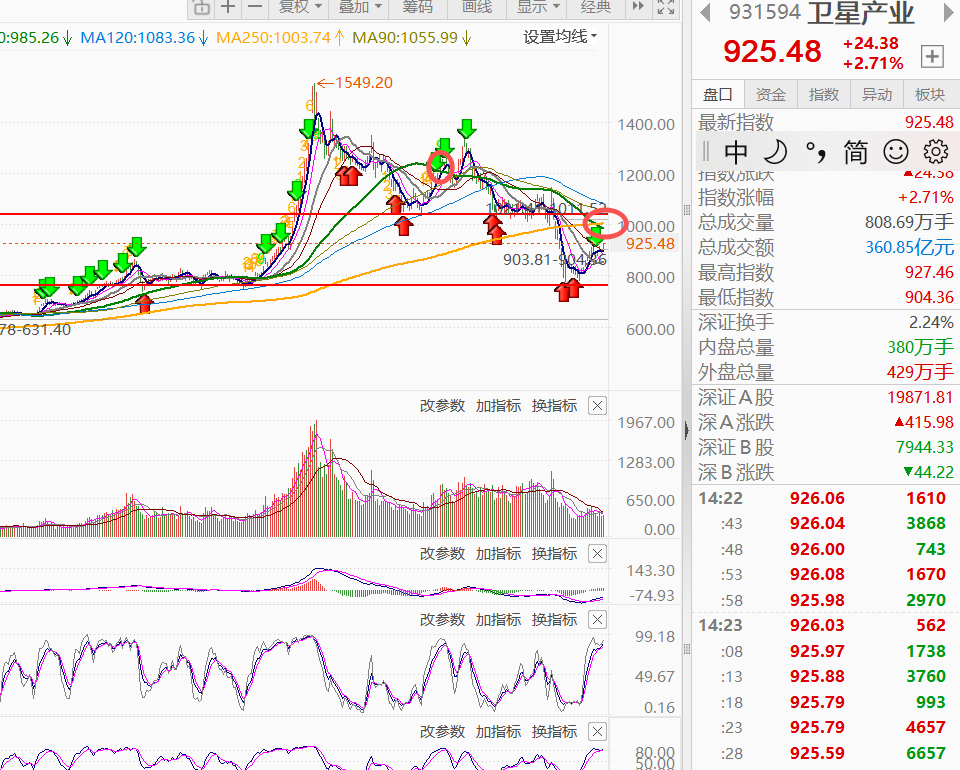This screenshot has width=960, height=770.
Task: Collapse side panel with the middle splitter arrow
Action: pyautogui.click(x=686, y=430)
